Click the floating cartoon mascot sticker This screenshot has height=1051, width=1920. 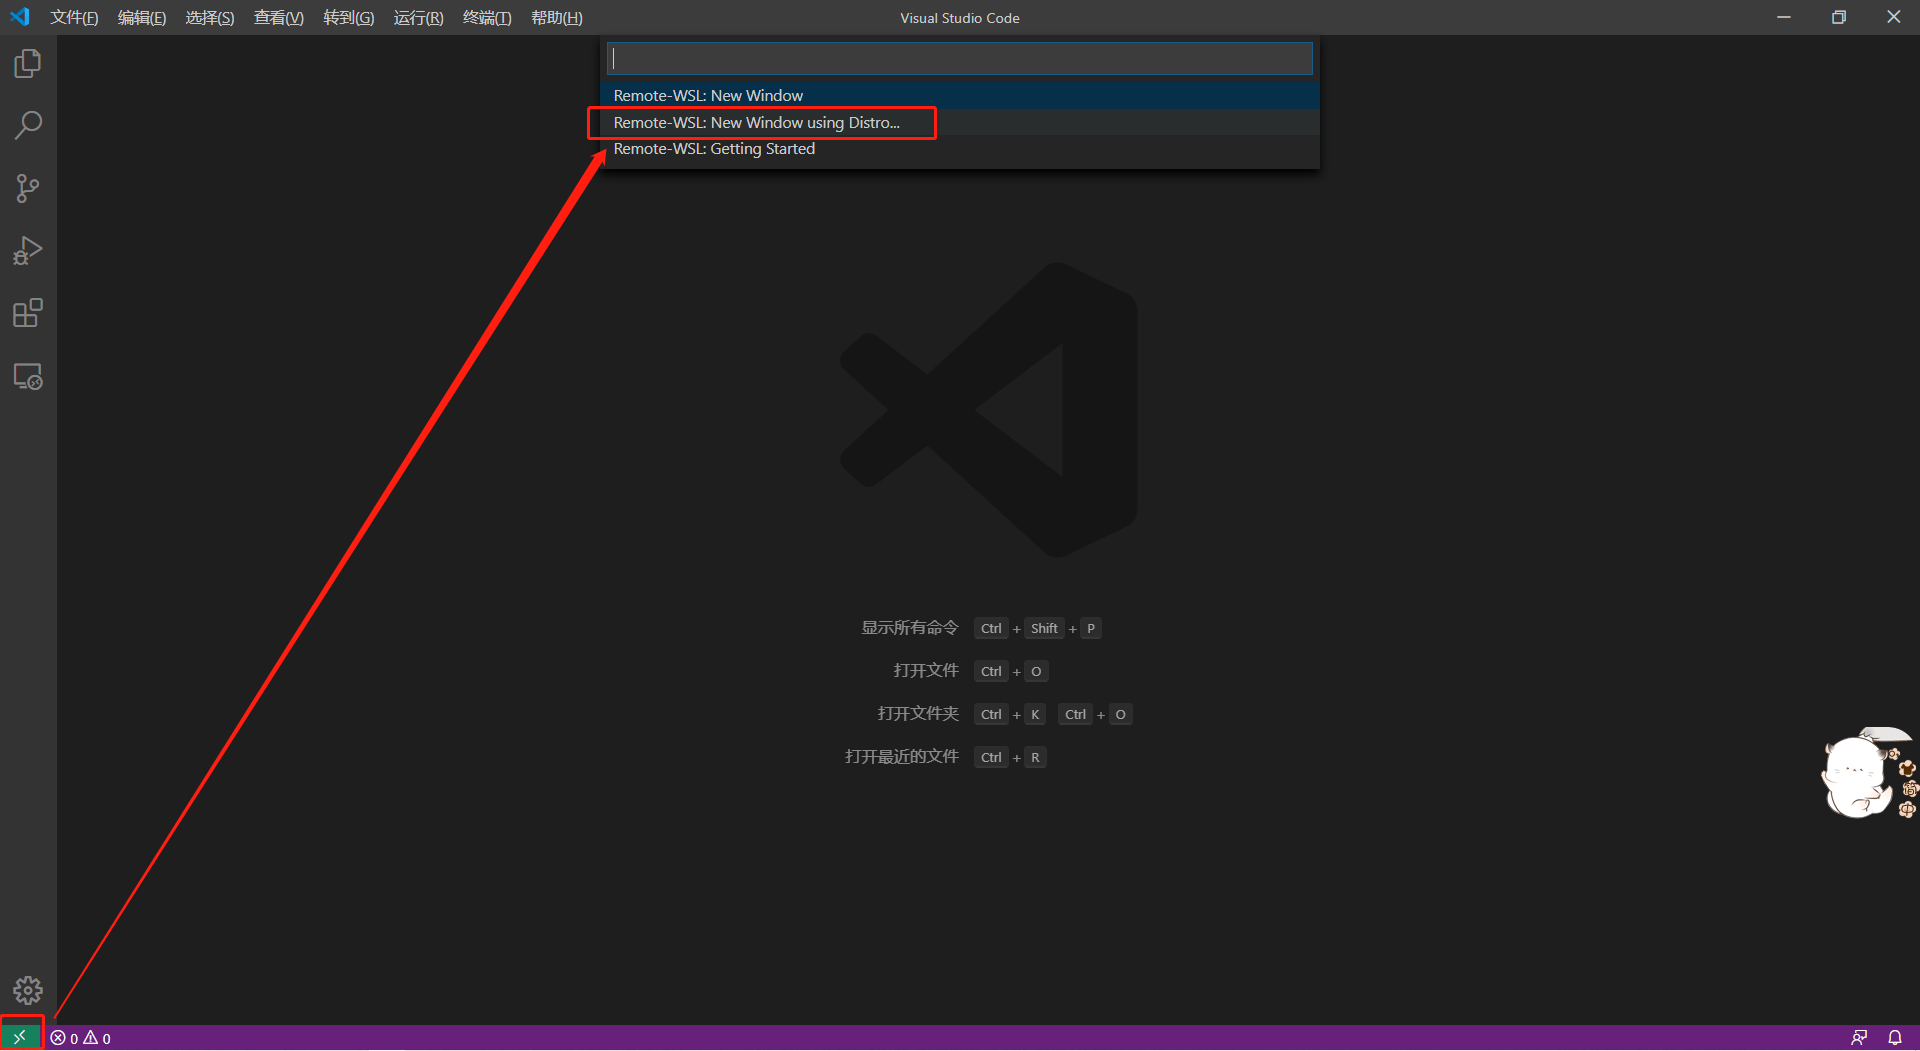pos(1868,772)
